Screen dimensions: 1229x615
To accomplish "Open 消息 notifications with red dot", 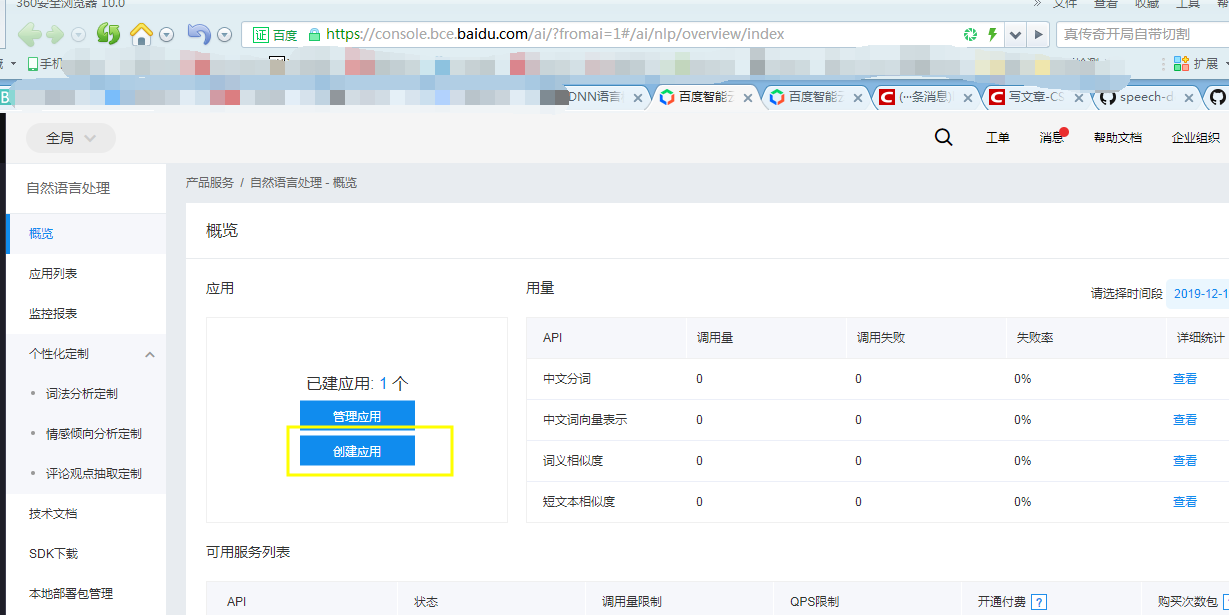I will (x=1053, y=138).
